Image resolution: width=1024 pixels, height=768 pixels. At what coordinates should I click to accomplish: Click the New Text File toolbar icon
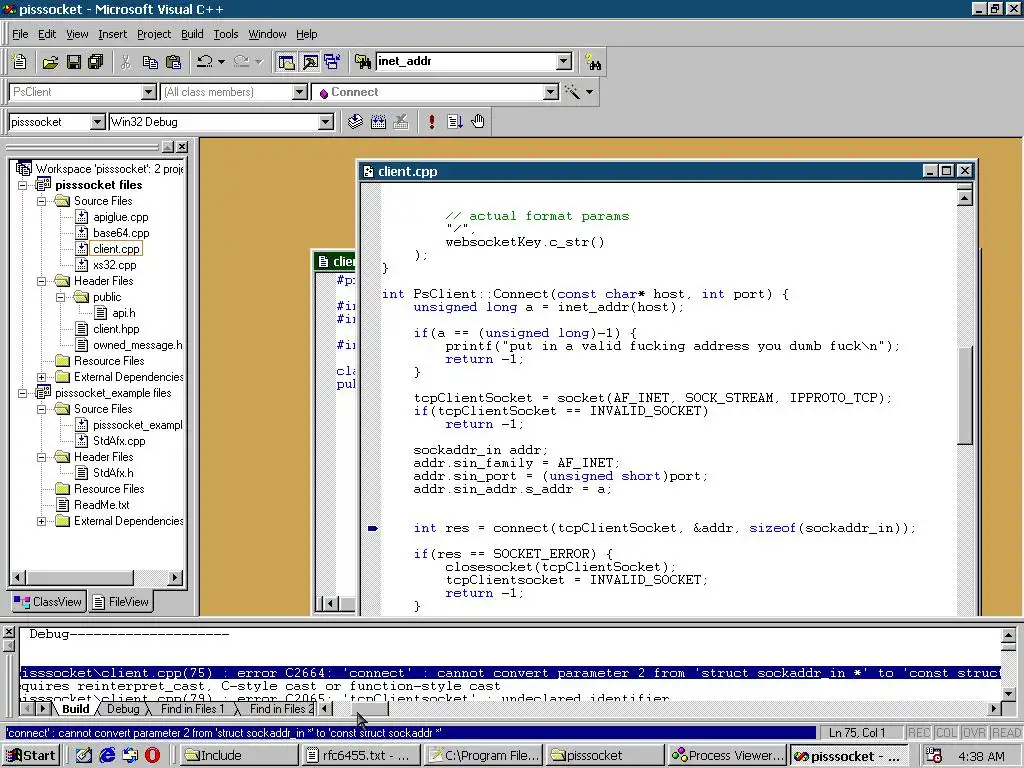coord(20,62)
